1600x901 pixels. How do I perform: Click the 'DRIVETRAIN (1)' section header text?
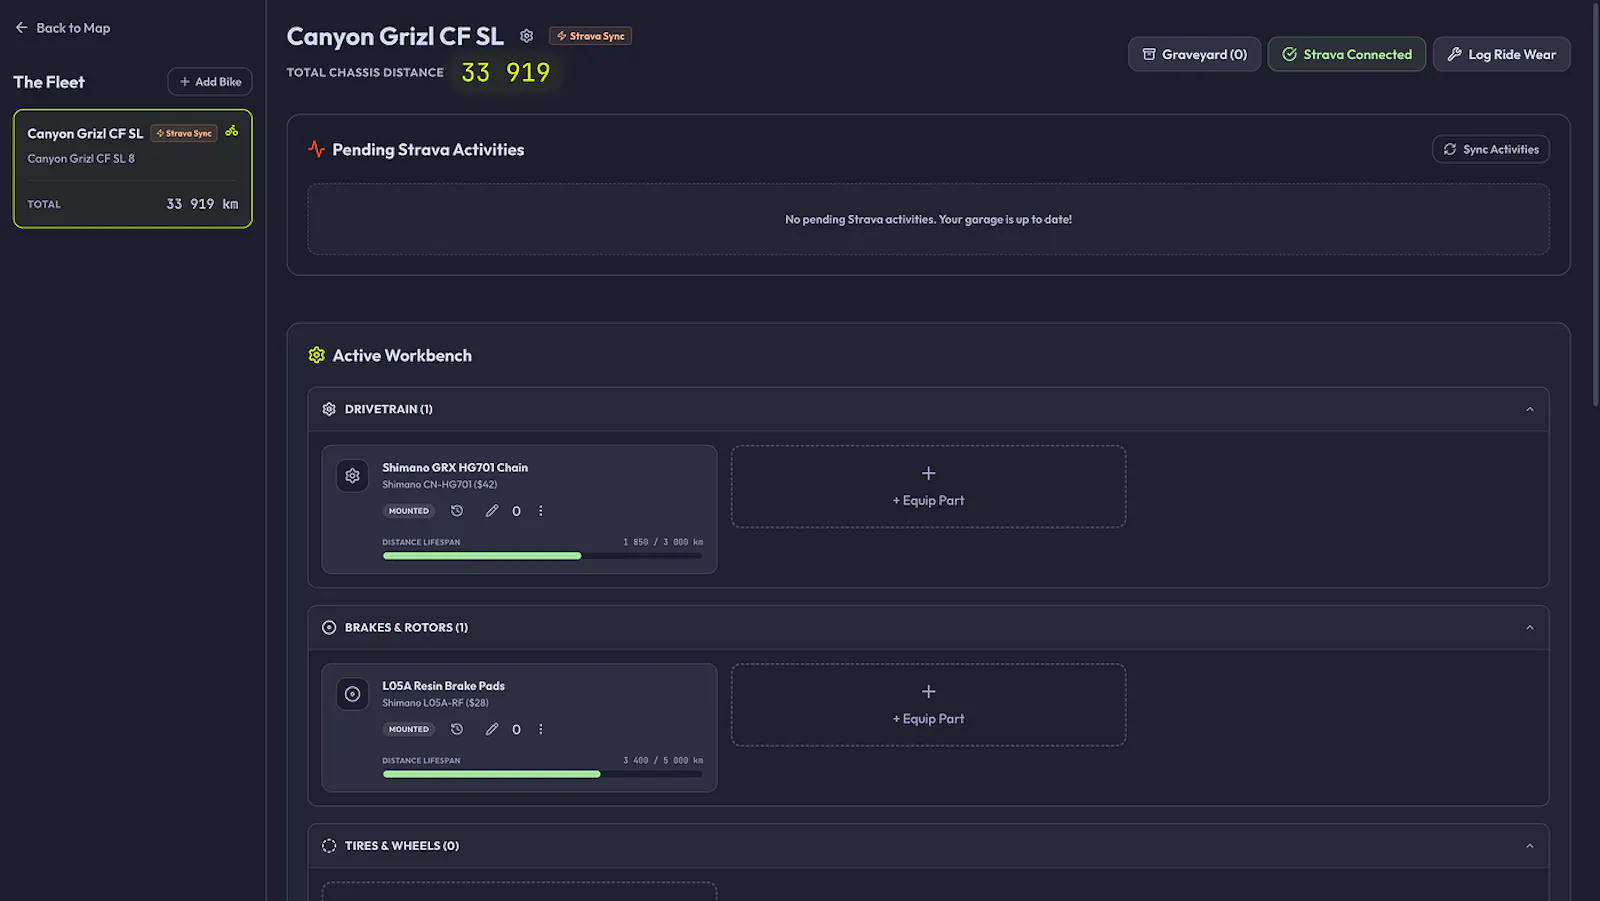point(389,409)
